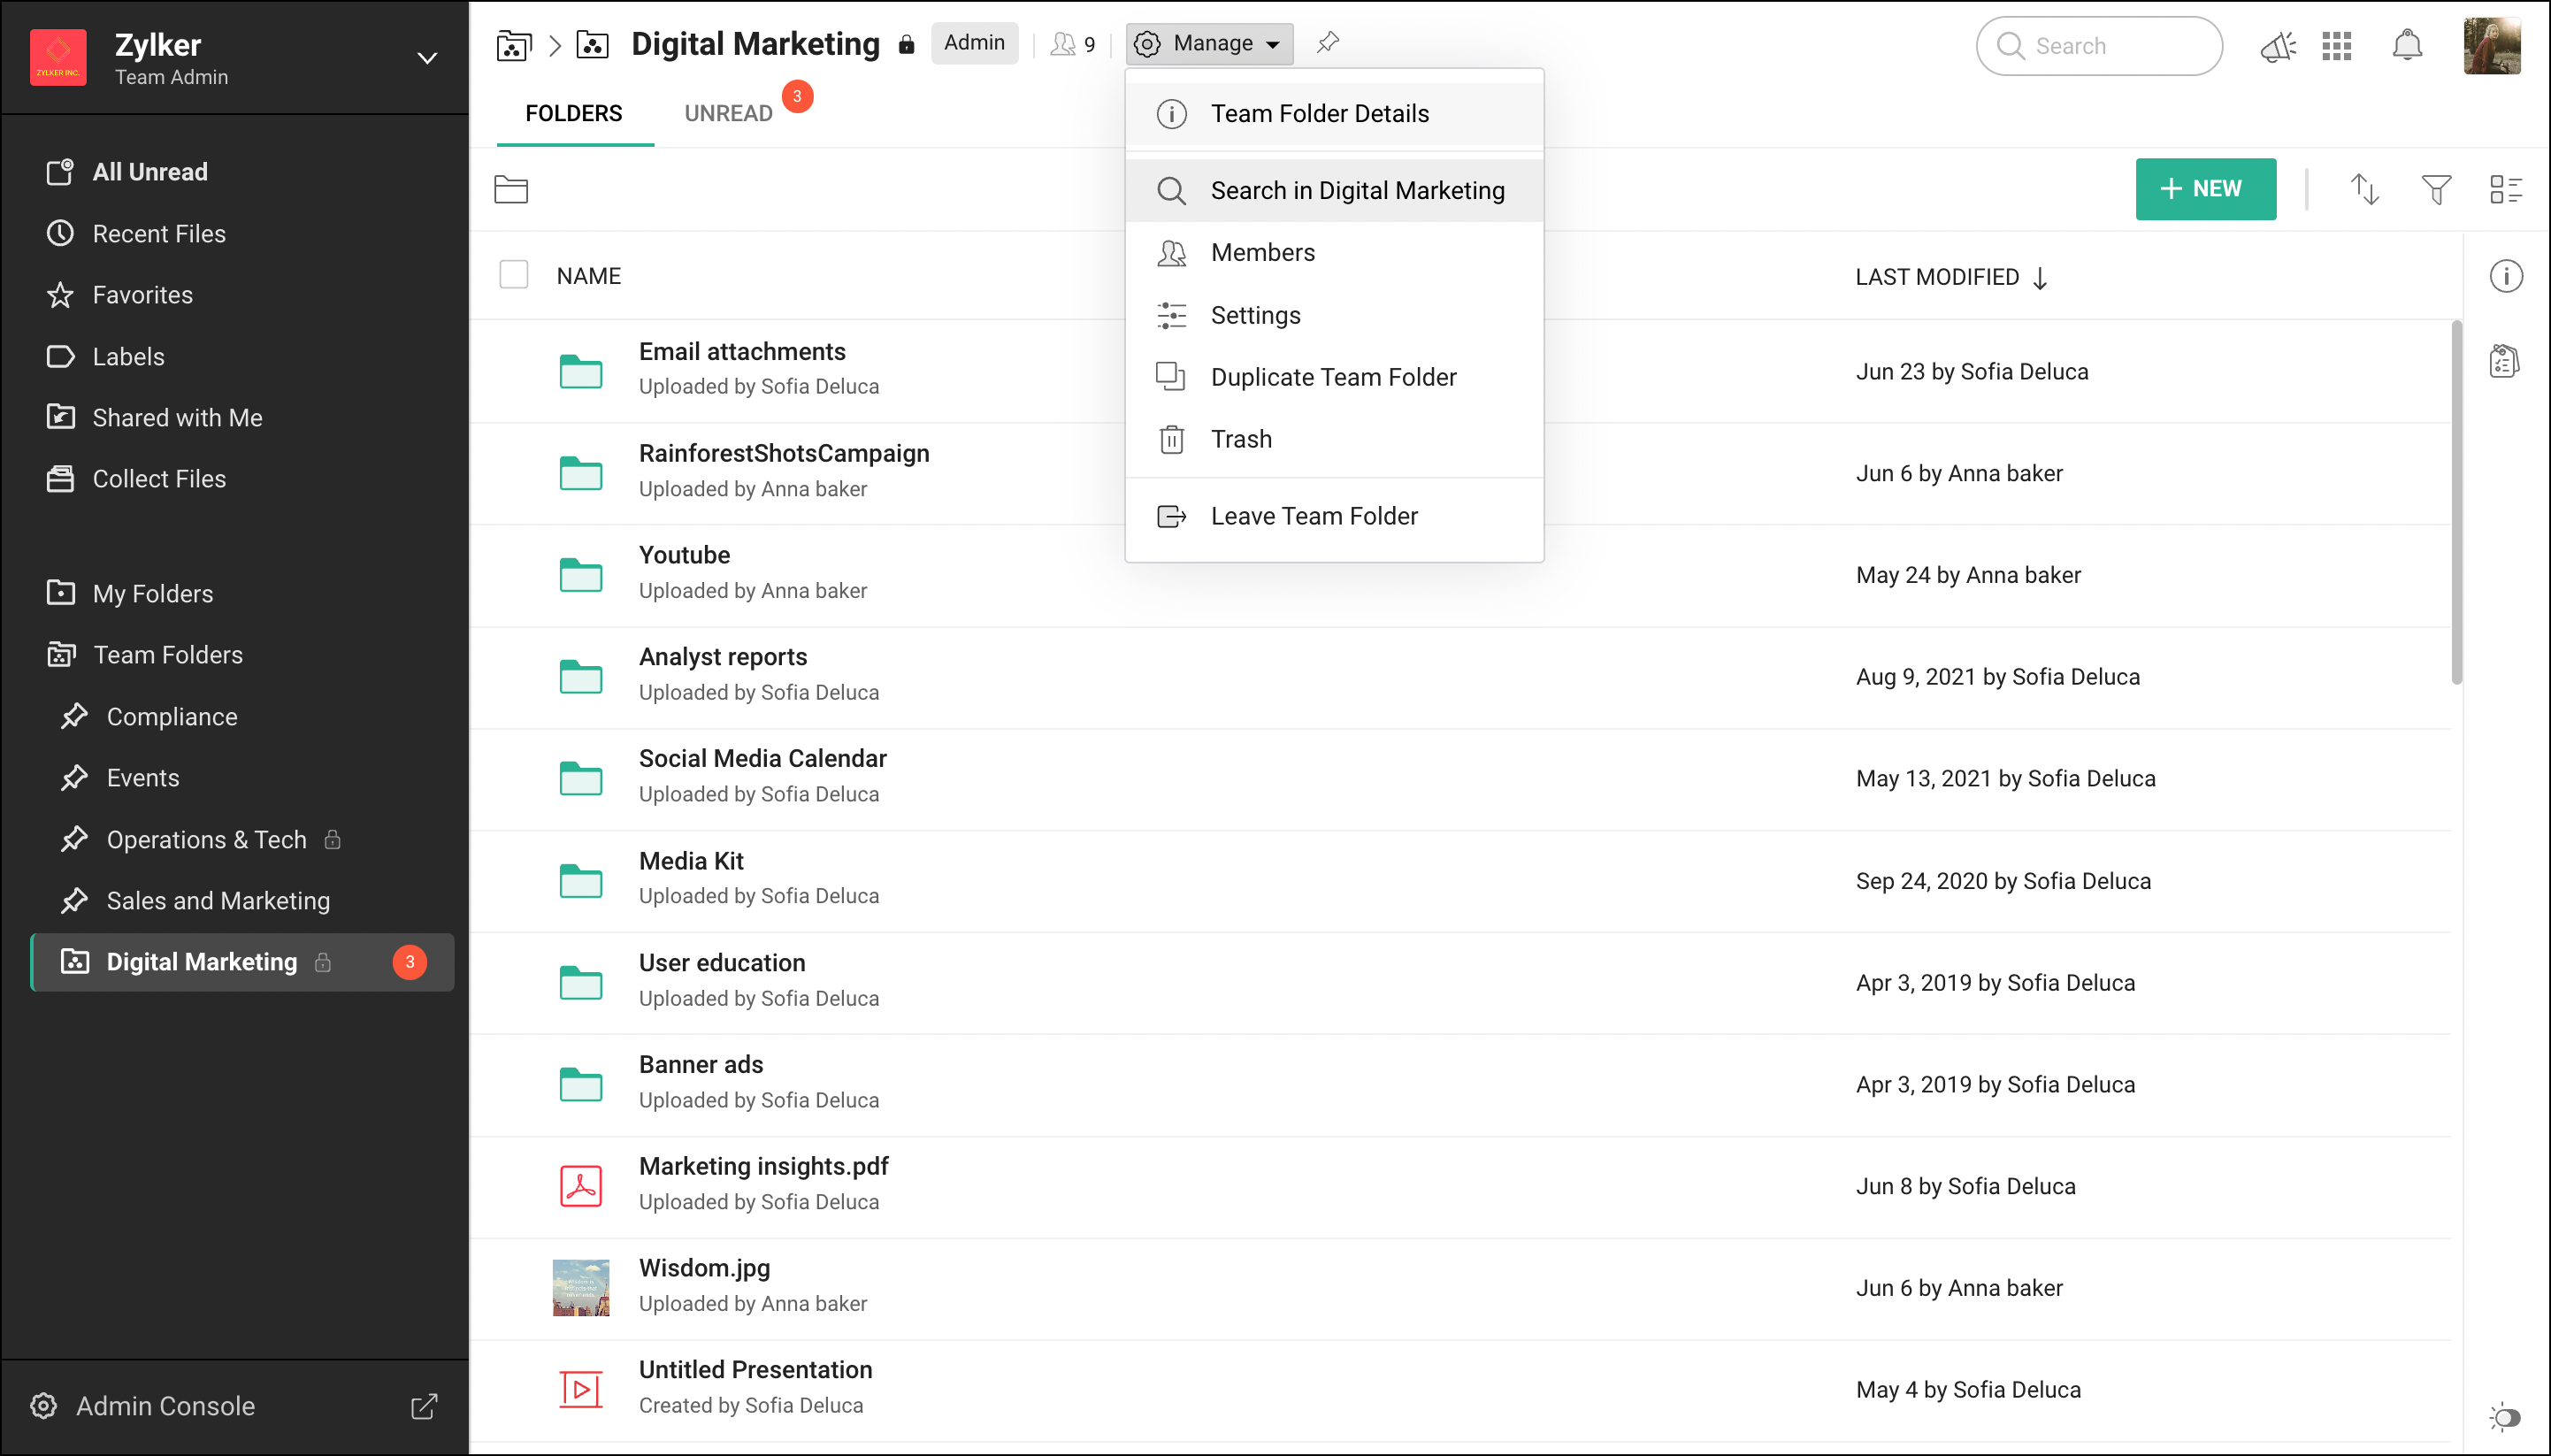2551x1456 pixels.
Task: Open the activity checklist panel icon
Action: click(x=2504, y=361)
